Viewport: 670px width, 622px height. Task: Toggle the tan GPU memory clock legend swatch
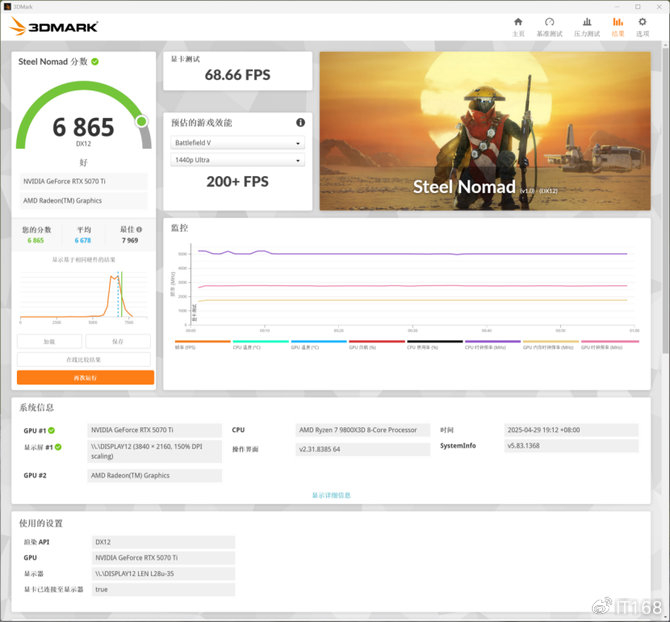(551, 341)
